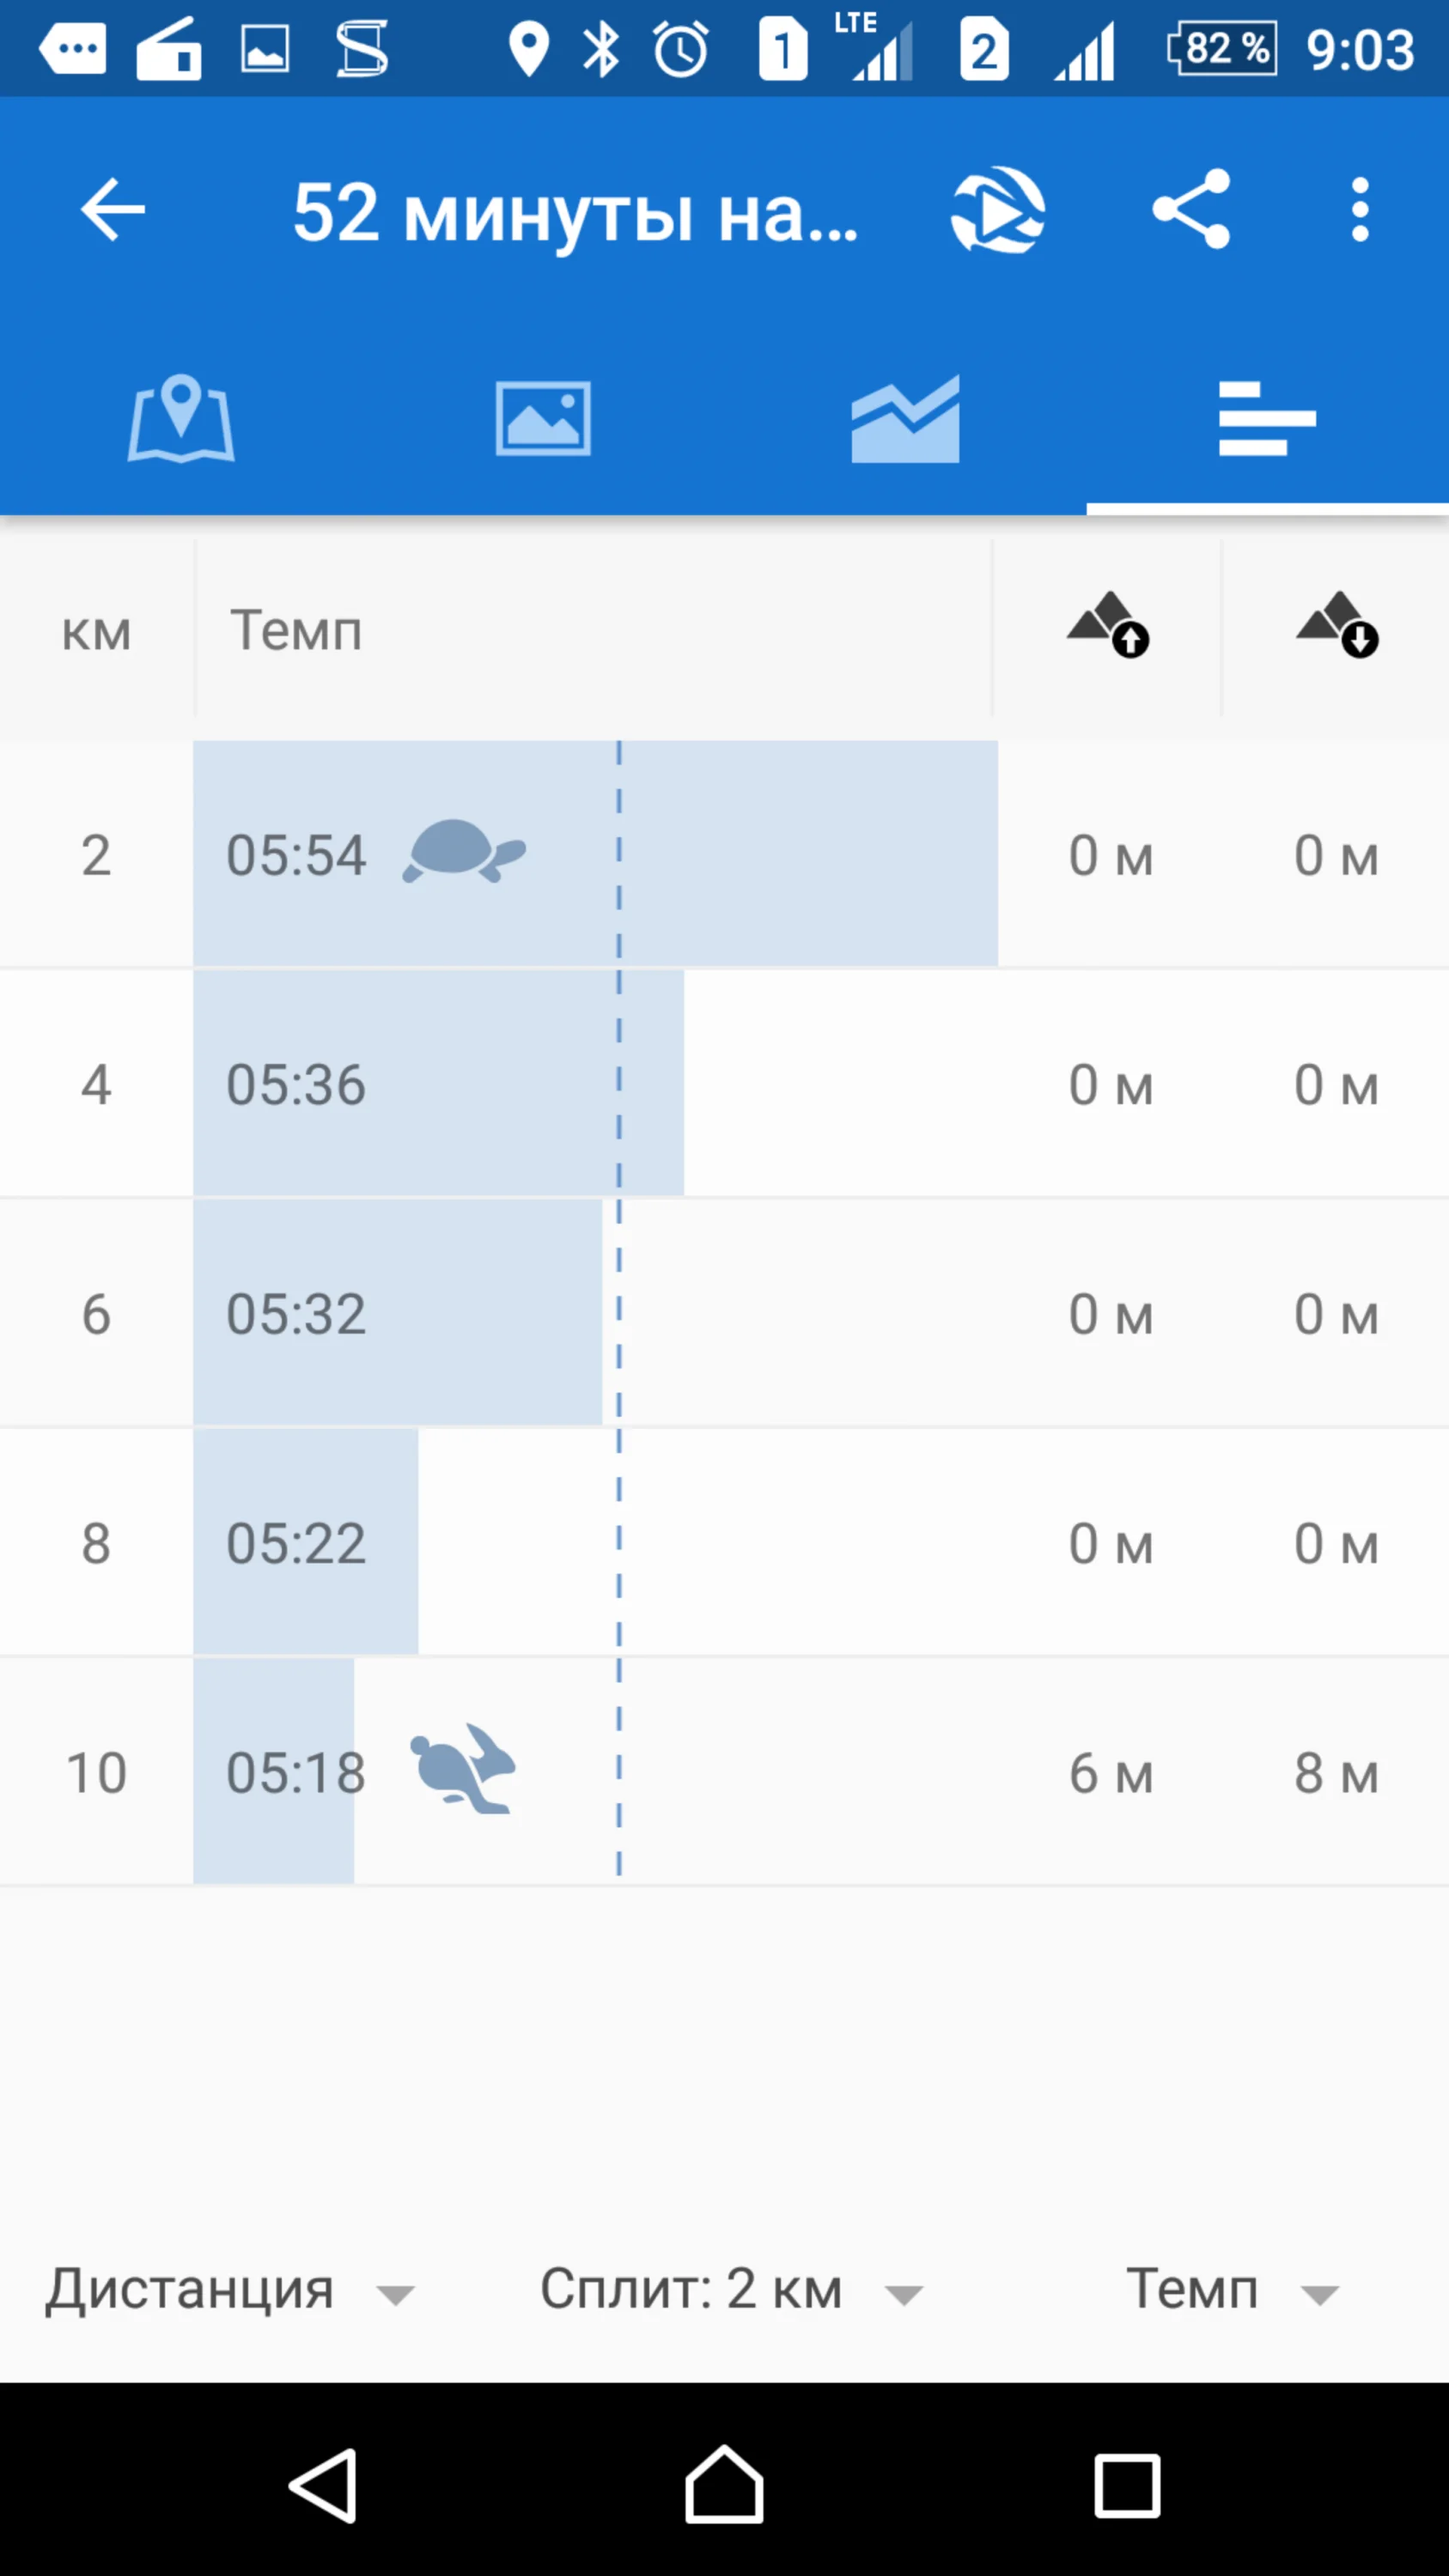Tap the elevation loss column icon
The width and height of the screenshot is (1449, 2576).
click(1337, 627)
